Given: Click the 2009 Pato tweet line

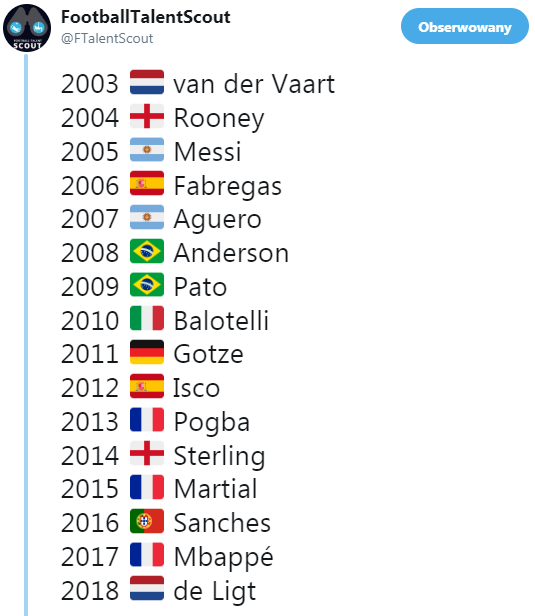Looking at the screenshot, I should (144, 286).
